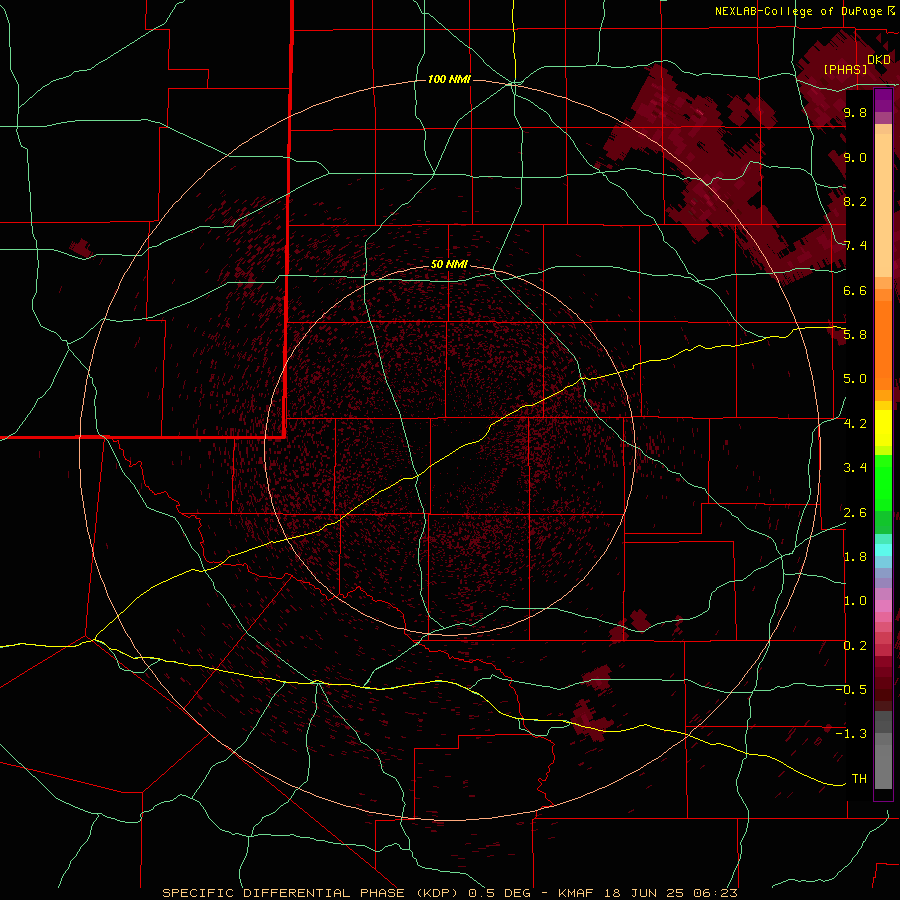Click the "[PHAS]" legend label
The image size is (900, 900).
(845, 70)
